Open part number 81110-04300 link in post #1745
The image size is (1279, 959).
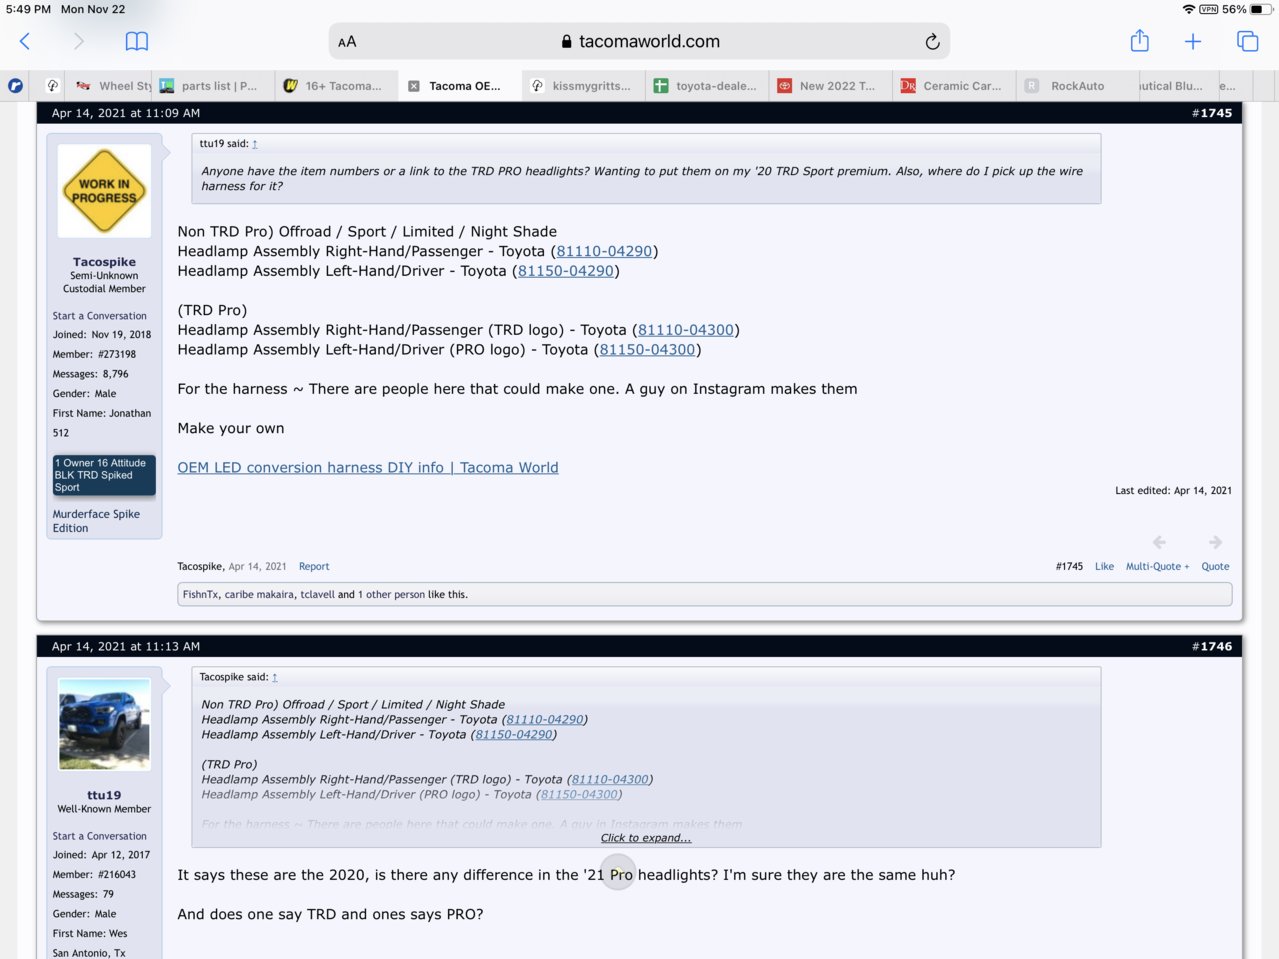[x=686, y=330]
